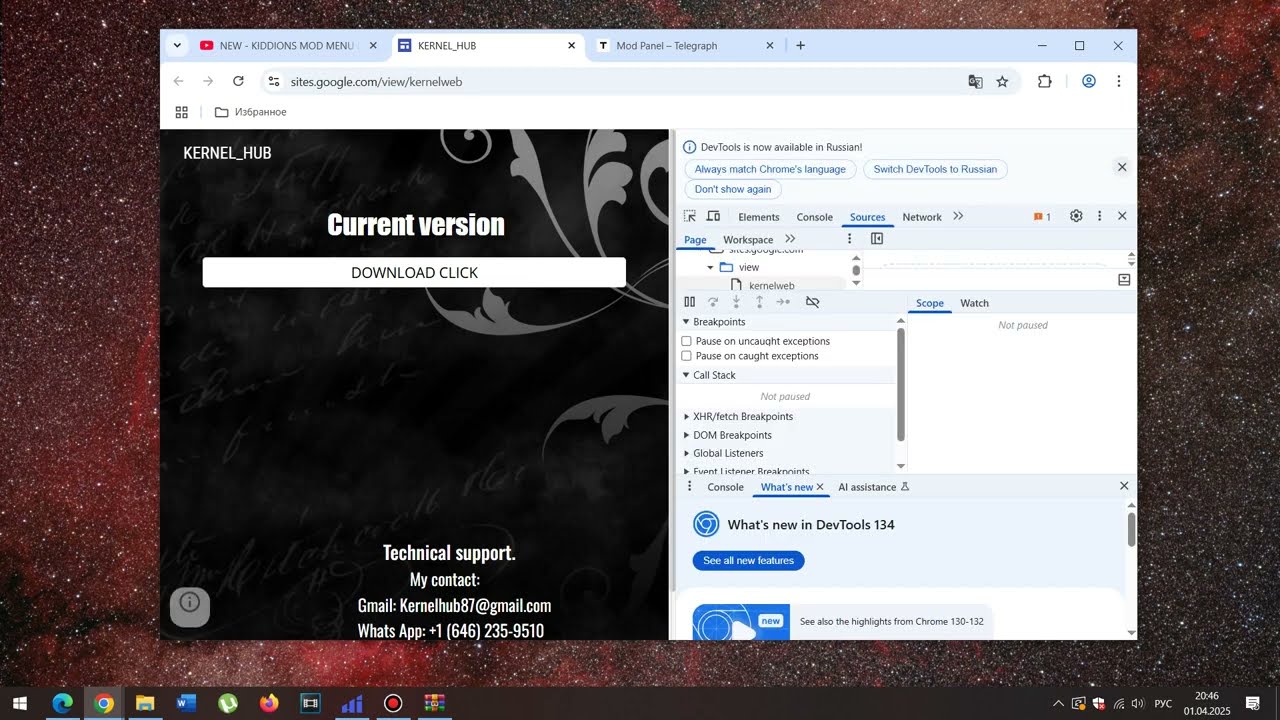The height and width of the screenshot is (720, 1280).
Task: Bookmark this page with the star icon
Action: [1002, 81]
